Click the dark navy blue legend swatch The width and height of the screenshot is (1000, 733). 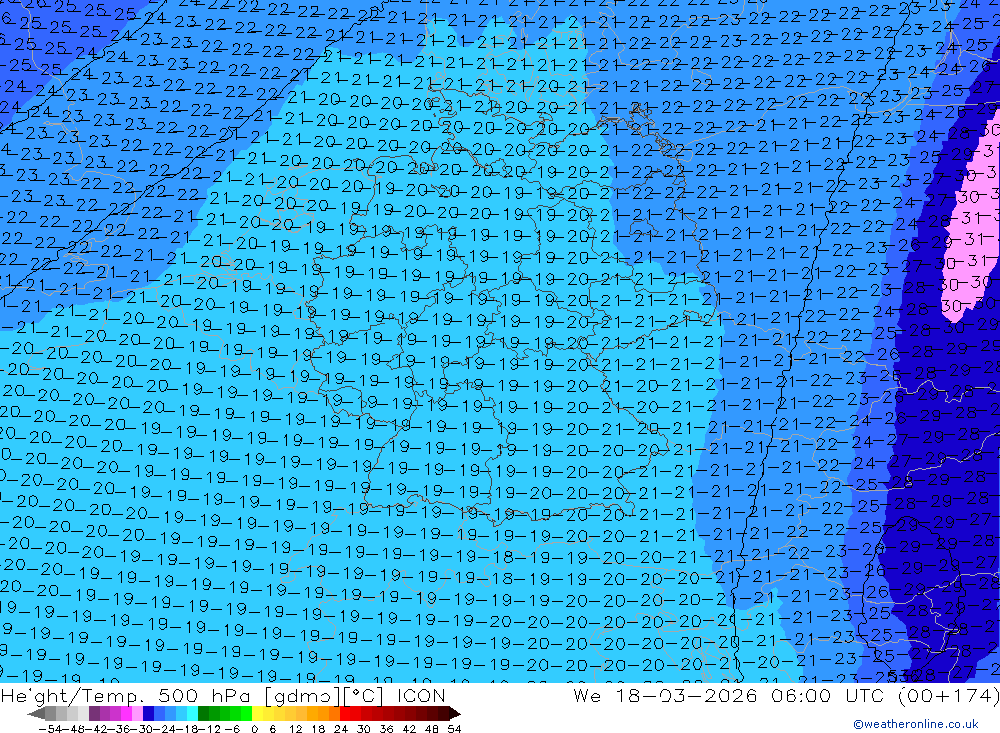point(148,713)
